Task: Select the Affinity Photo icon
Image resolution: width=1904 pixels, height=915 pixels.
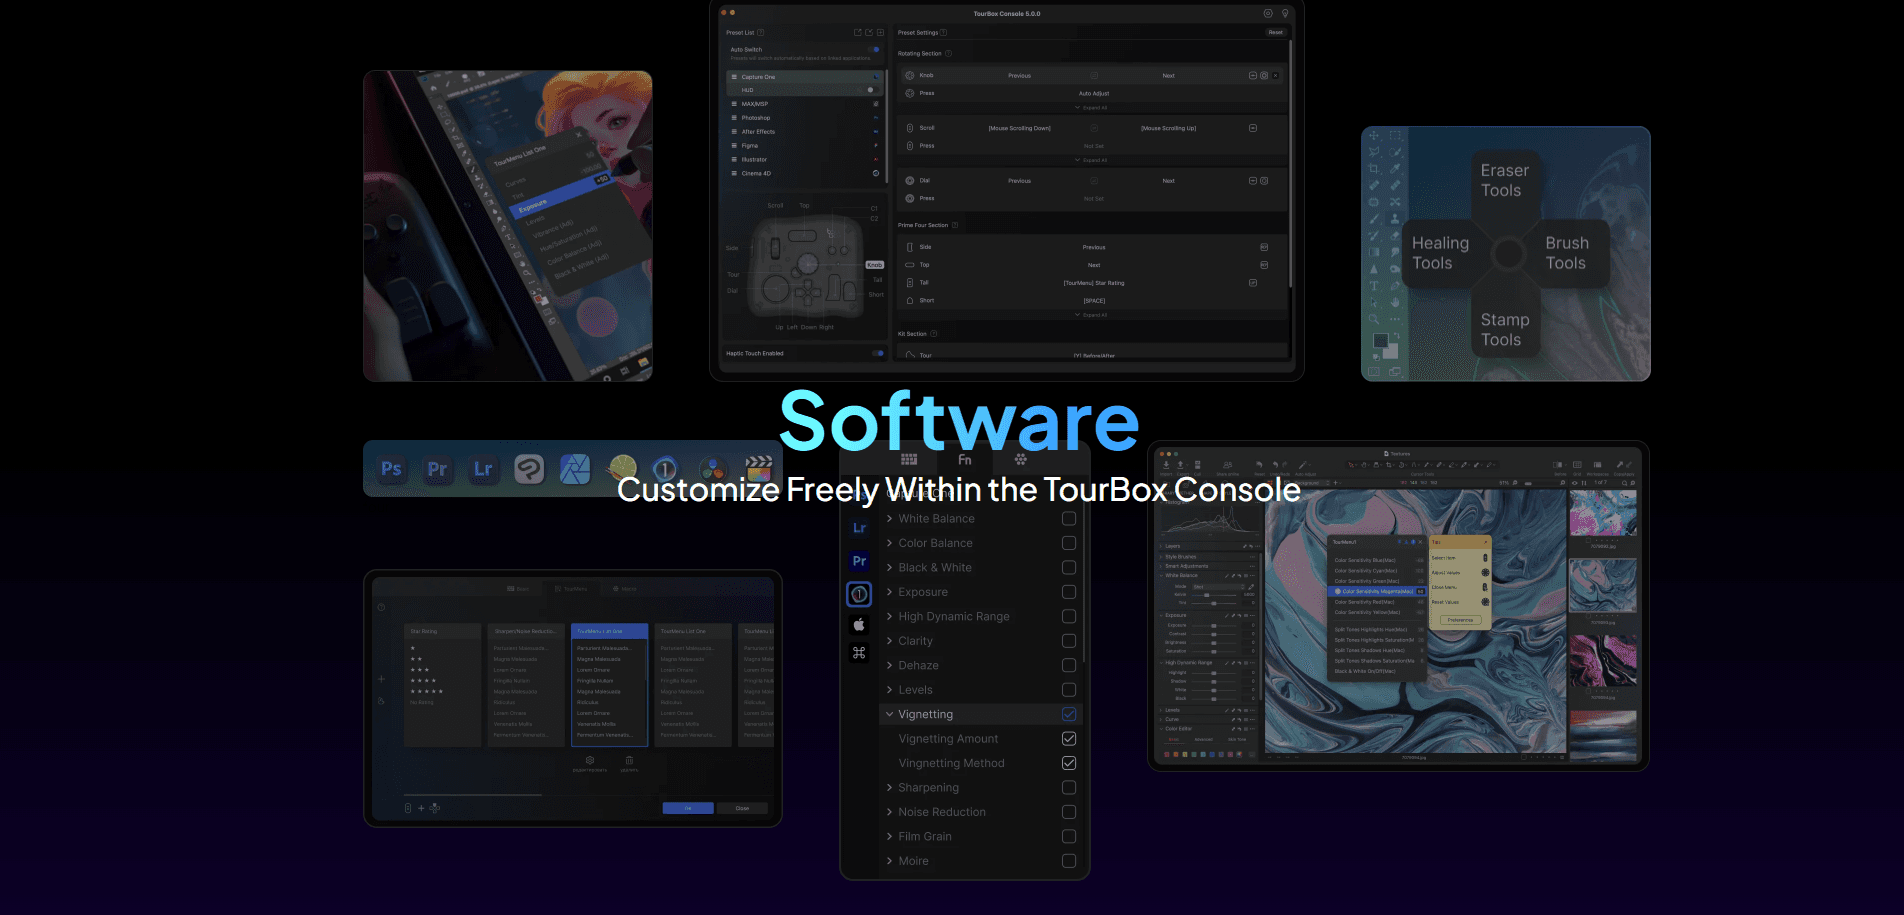Action: (575, 469)
